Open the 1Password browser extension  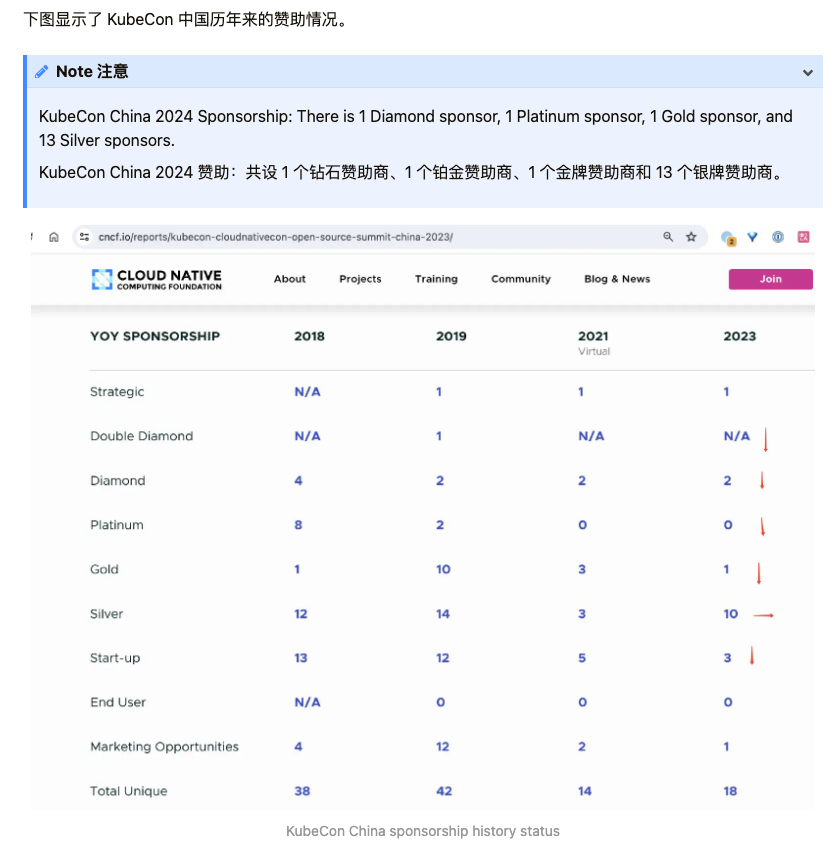coord(778,237)
